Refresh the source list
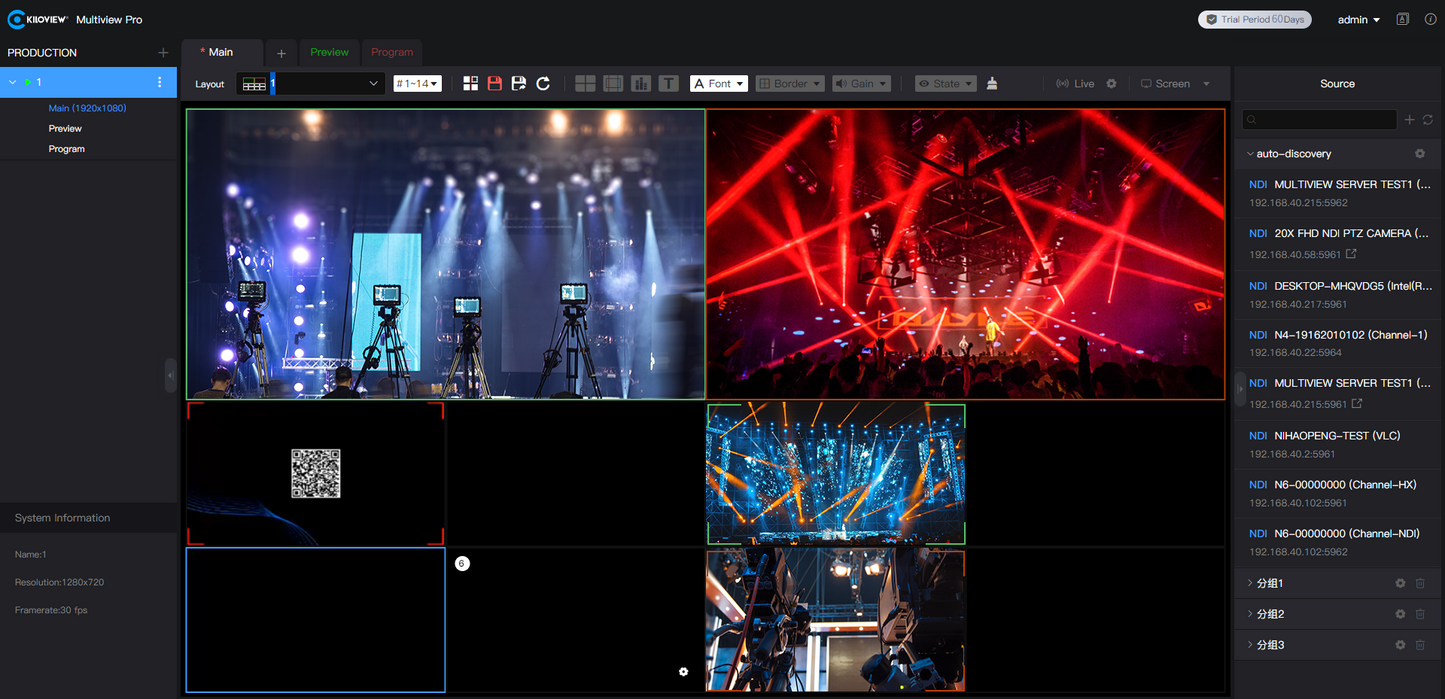The height and width of the screenshot is (699, 1445). [x=1427, y=119]
